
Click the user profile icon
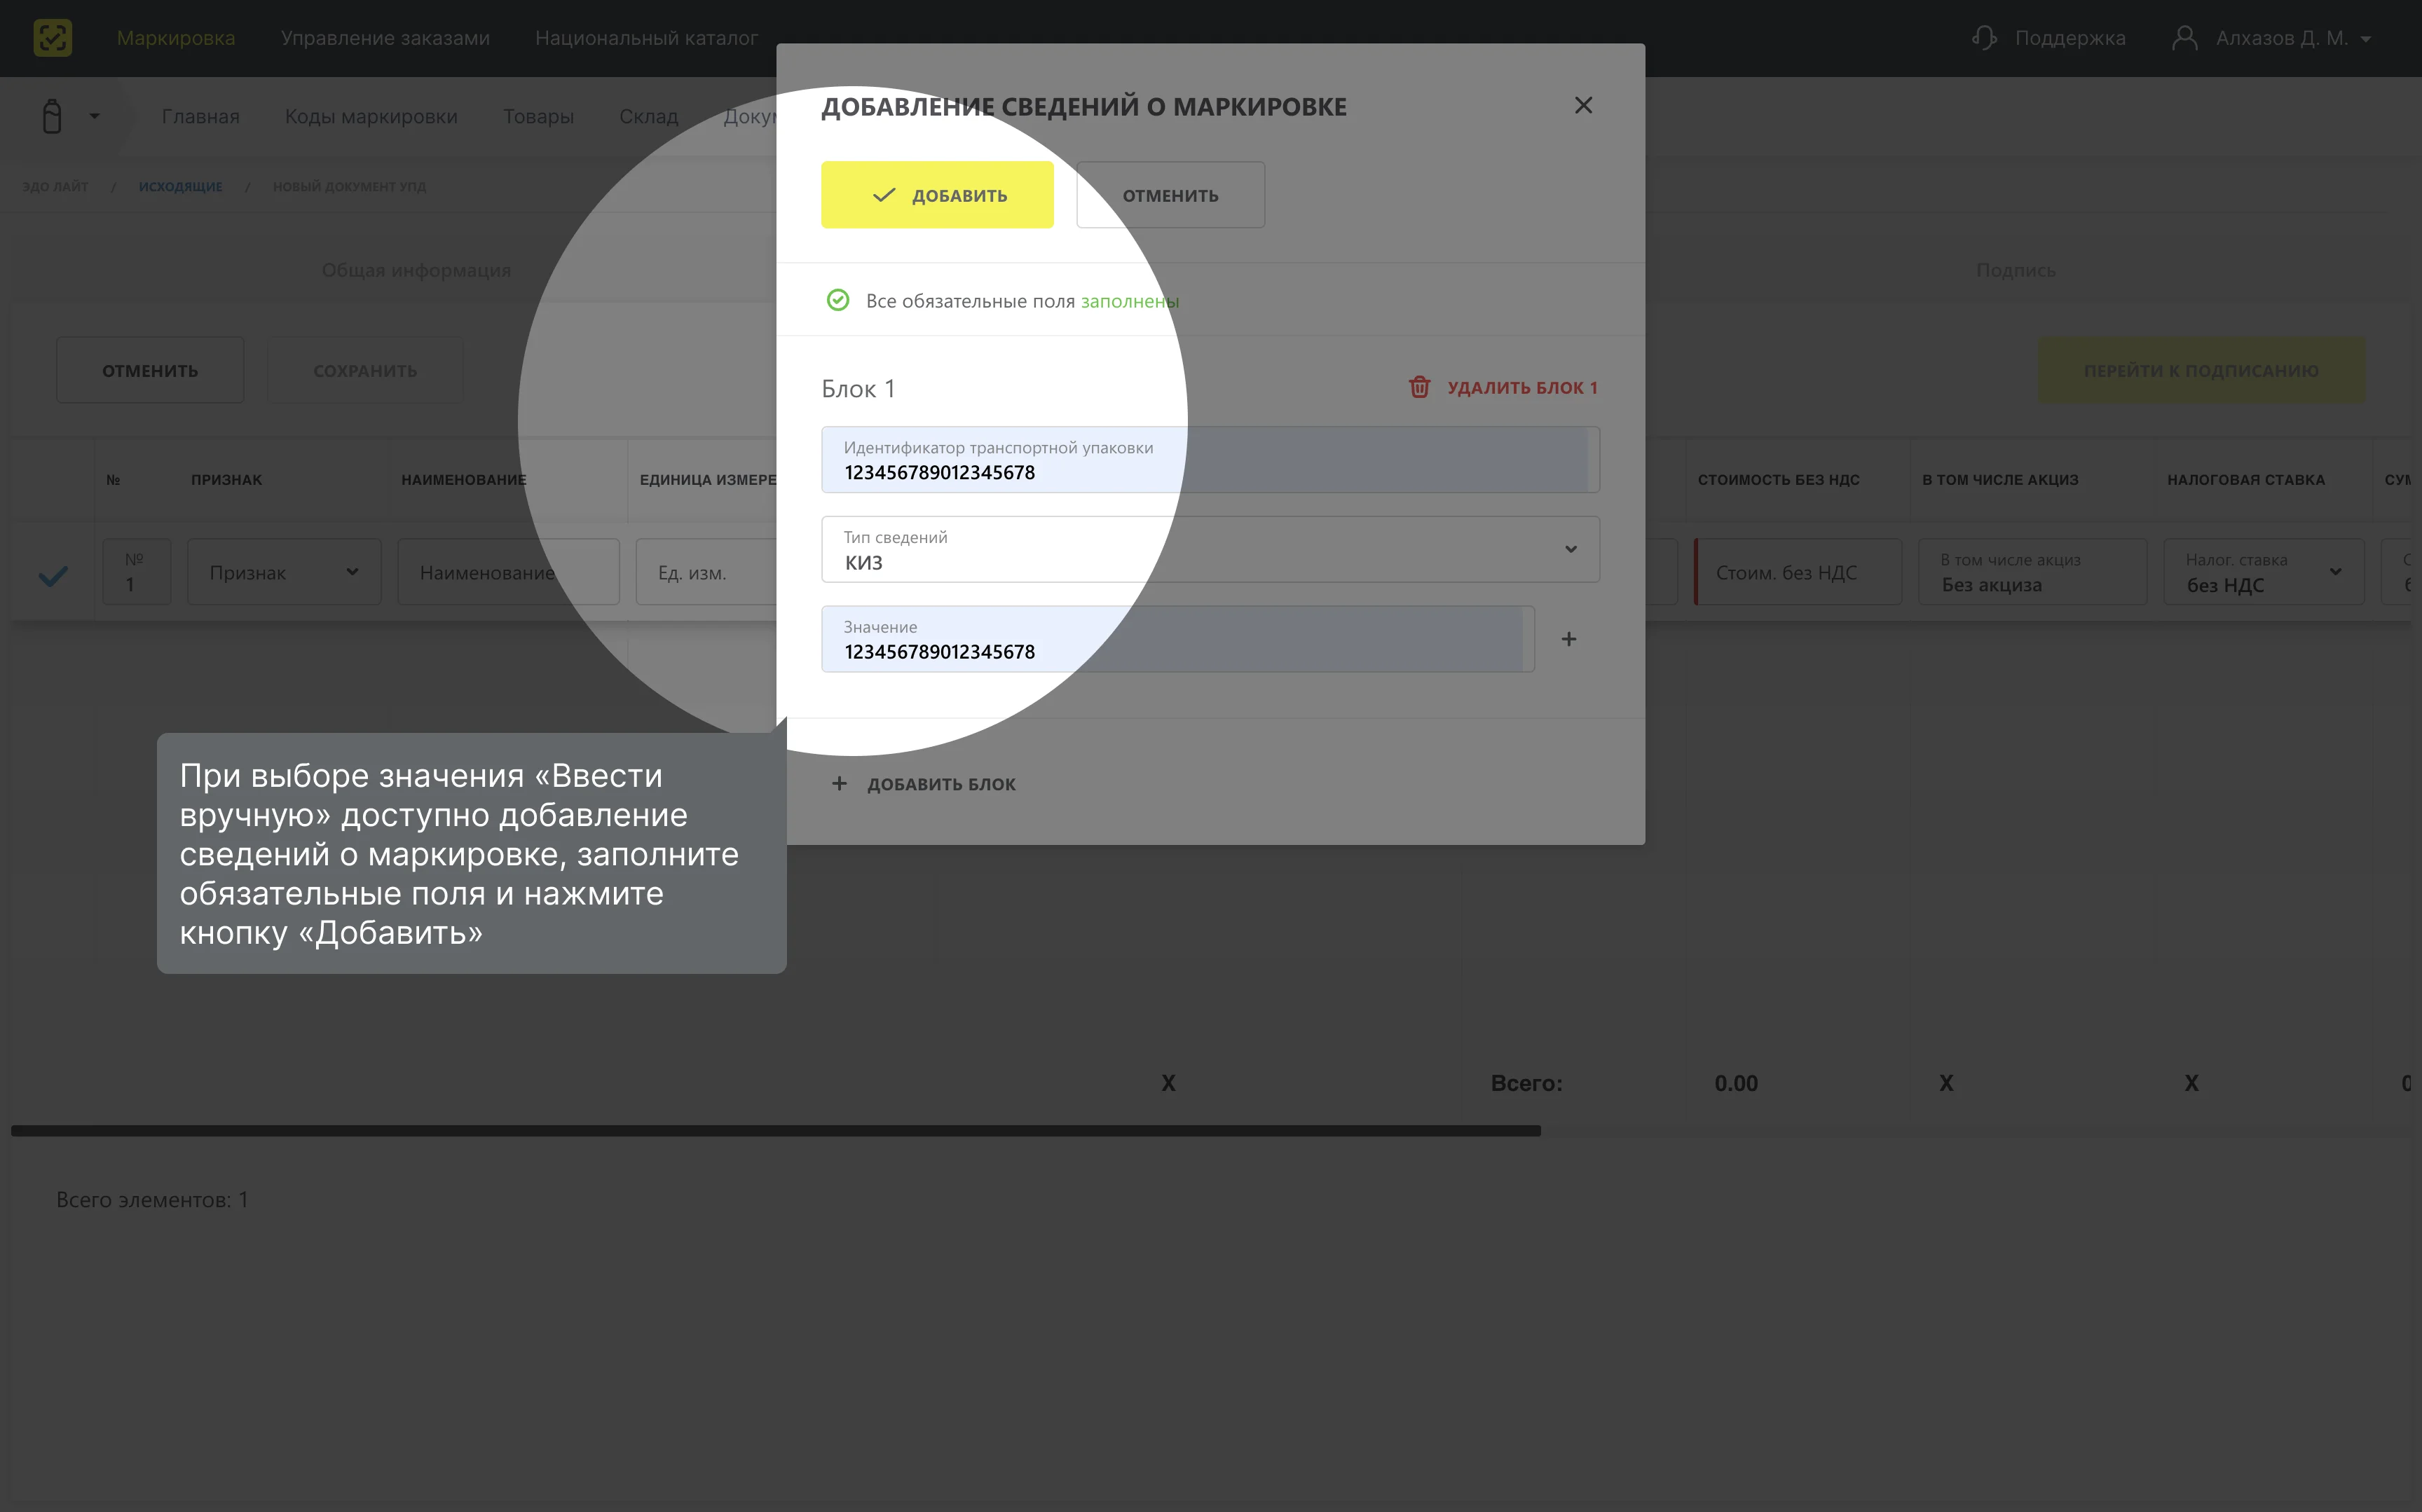point(2184,38)
